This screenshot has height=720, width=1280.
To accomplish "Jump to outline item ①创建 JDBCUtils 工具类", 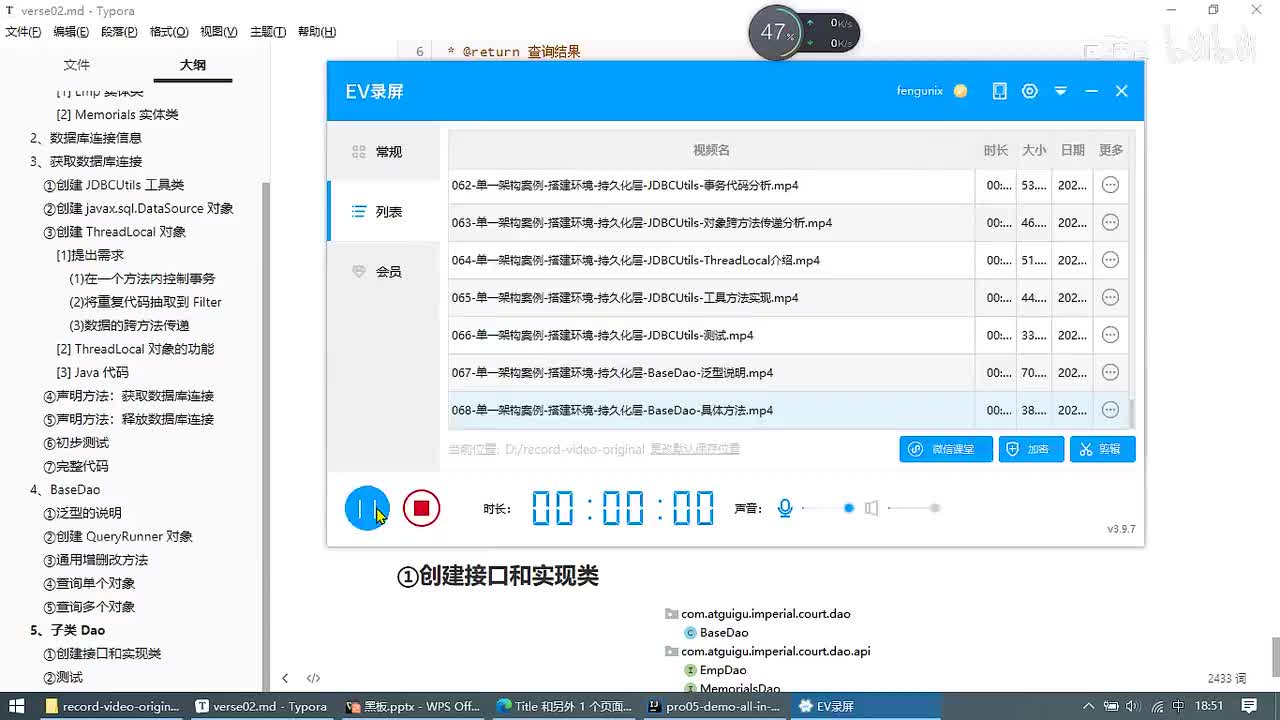I will coord(114,185).
